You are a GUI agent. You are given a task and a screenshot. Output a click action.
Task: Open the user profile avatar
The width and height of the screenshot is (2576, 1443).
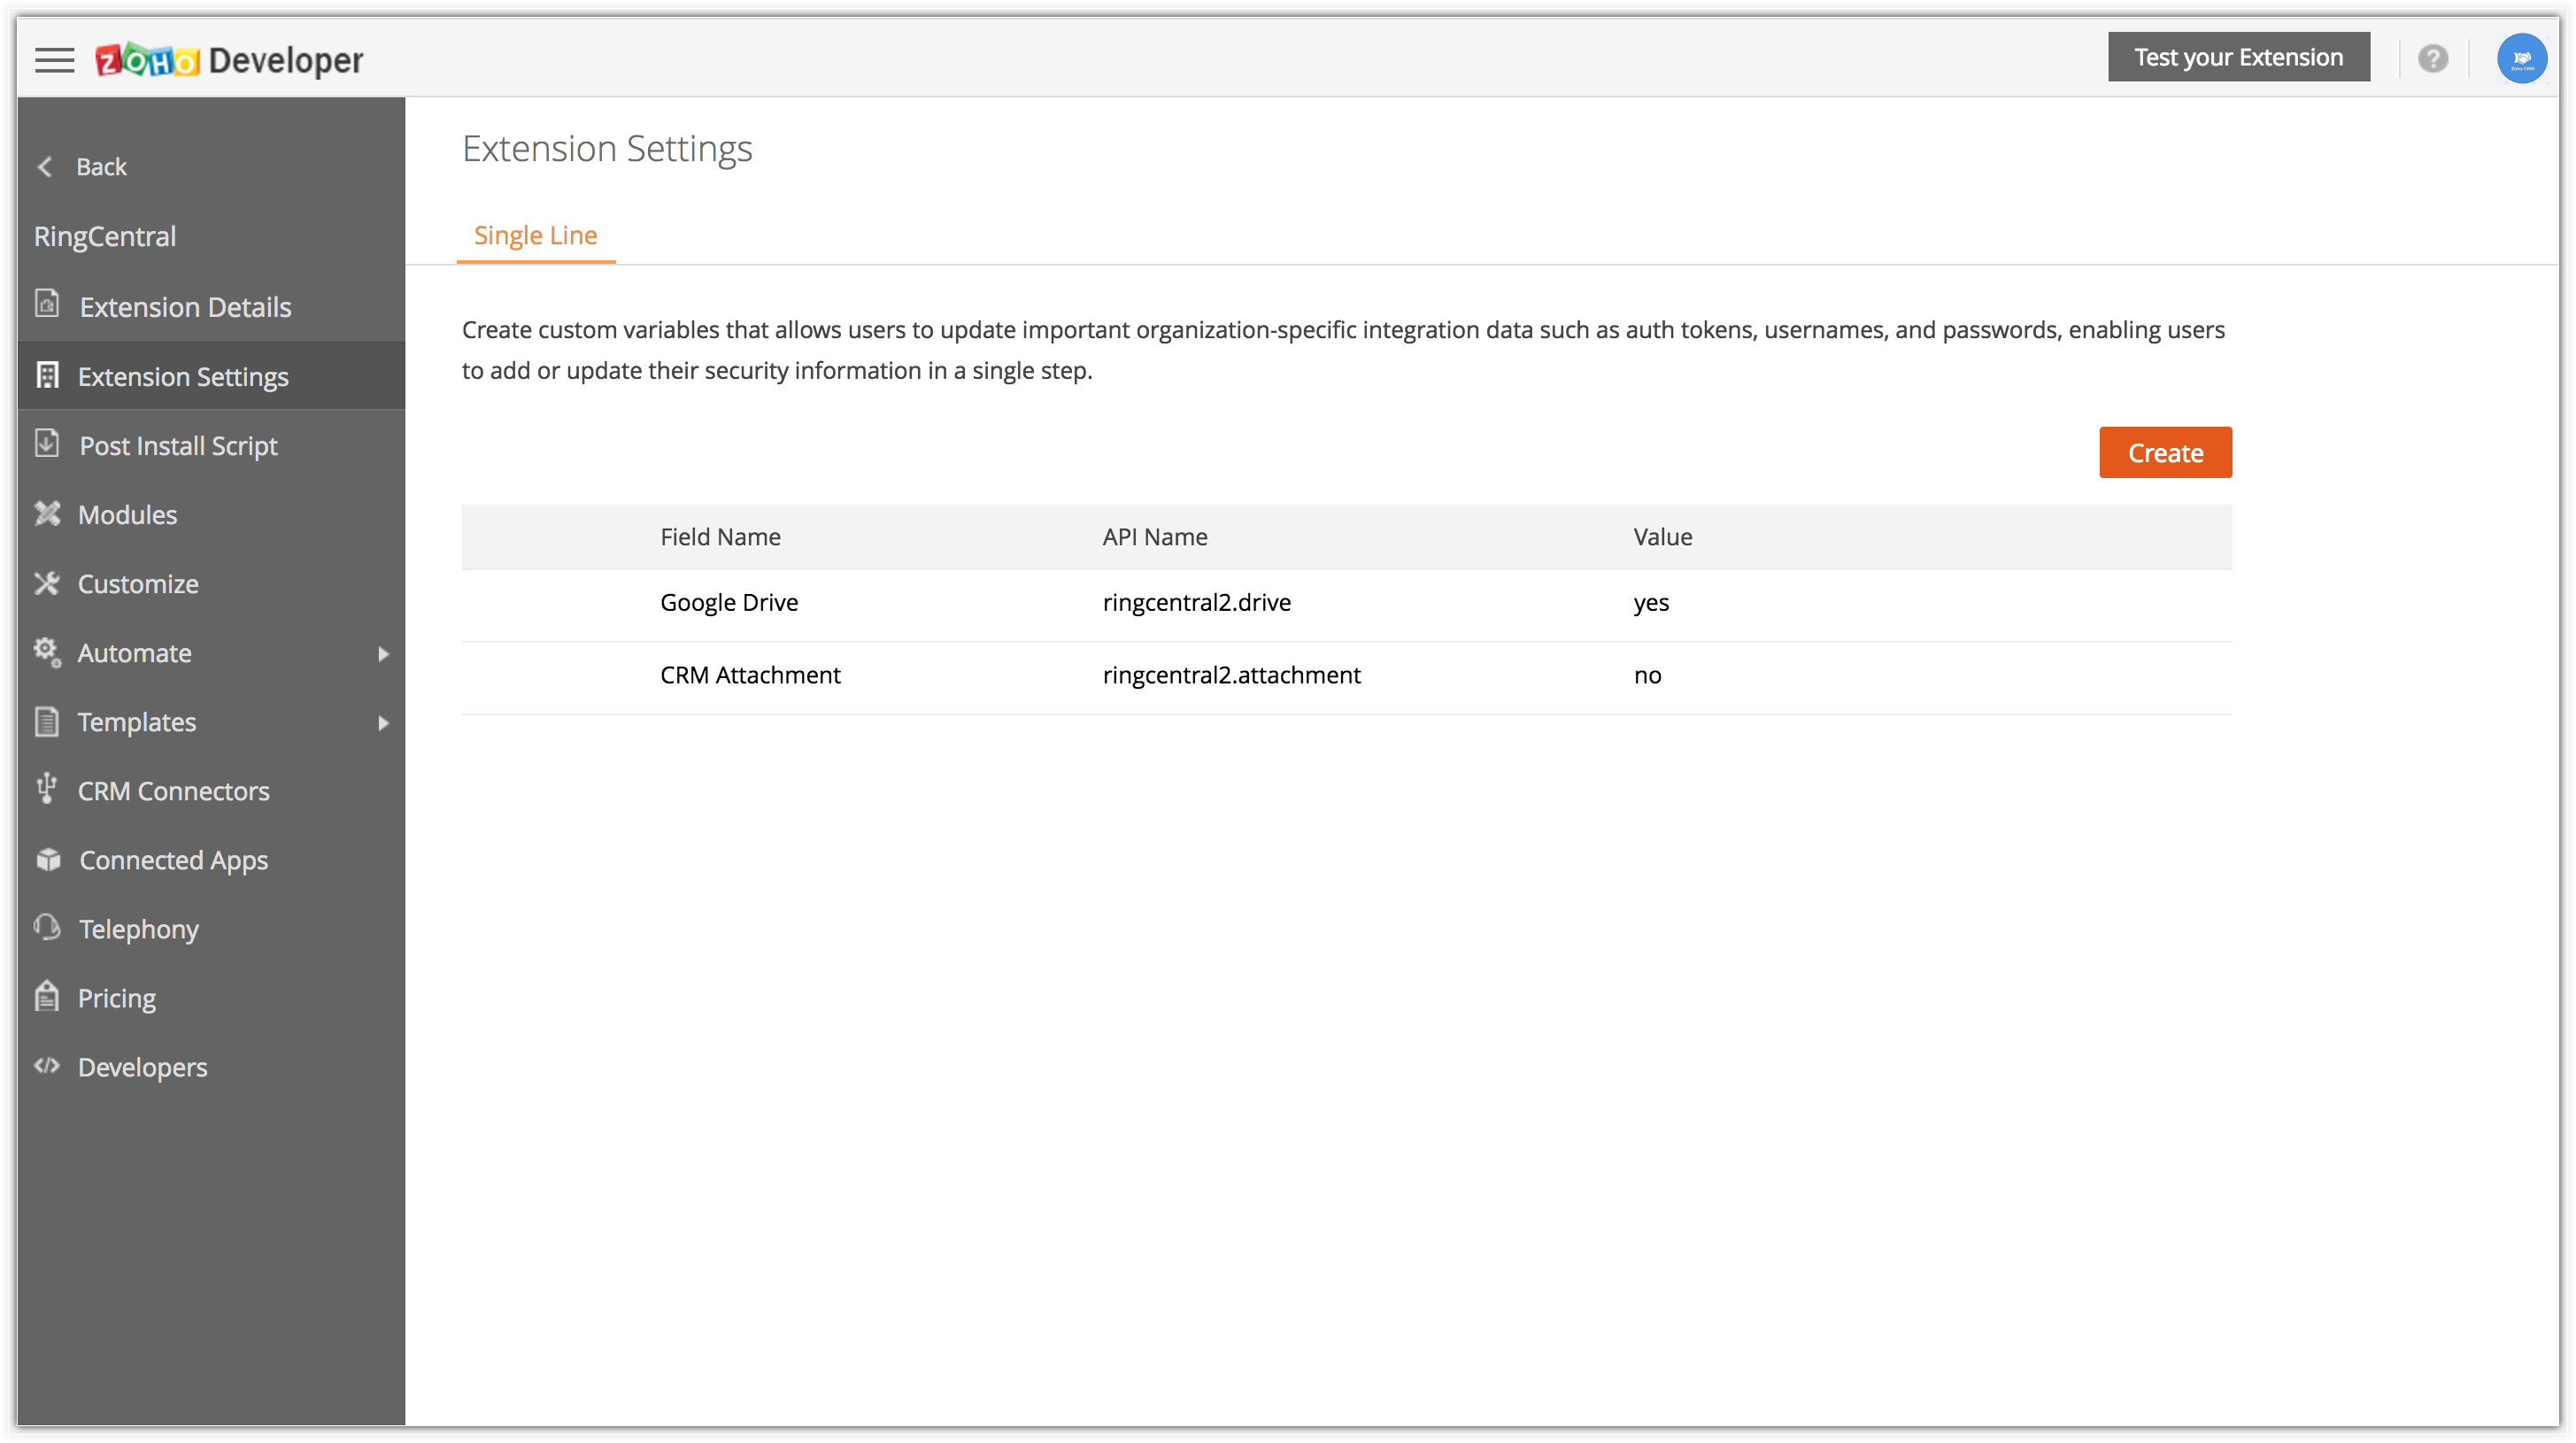click(2521, 58)
